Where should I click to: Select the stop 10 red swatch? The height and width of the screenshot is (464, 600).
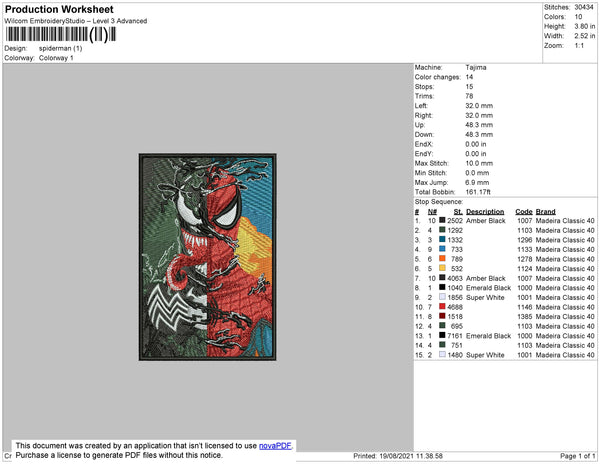tap(442, 306)
